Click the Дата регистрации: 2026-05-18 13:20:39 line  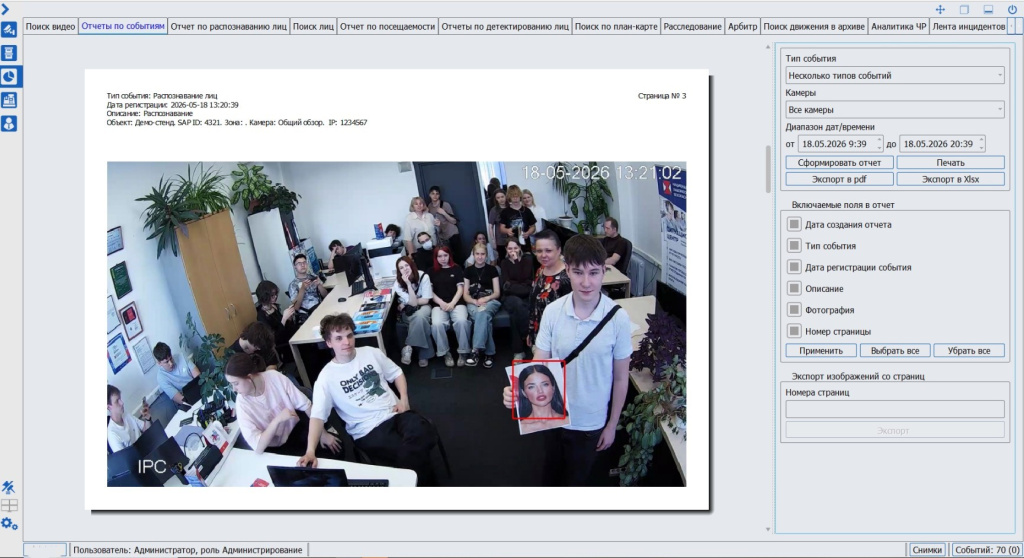(x=172, y=105)
